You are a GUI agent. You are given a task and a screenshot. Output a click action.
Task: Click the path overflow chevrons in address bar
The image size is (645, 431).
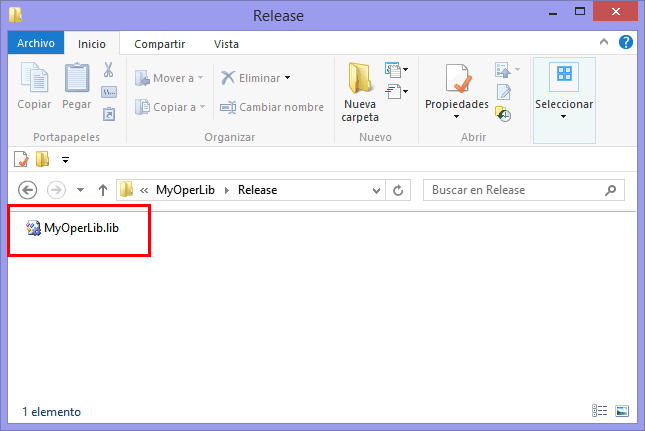(144, 190)
